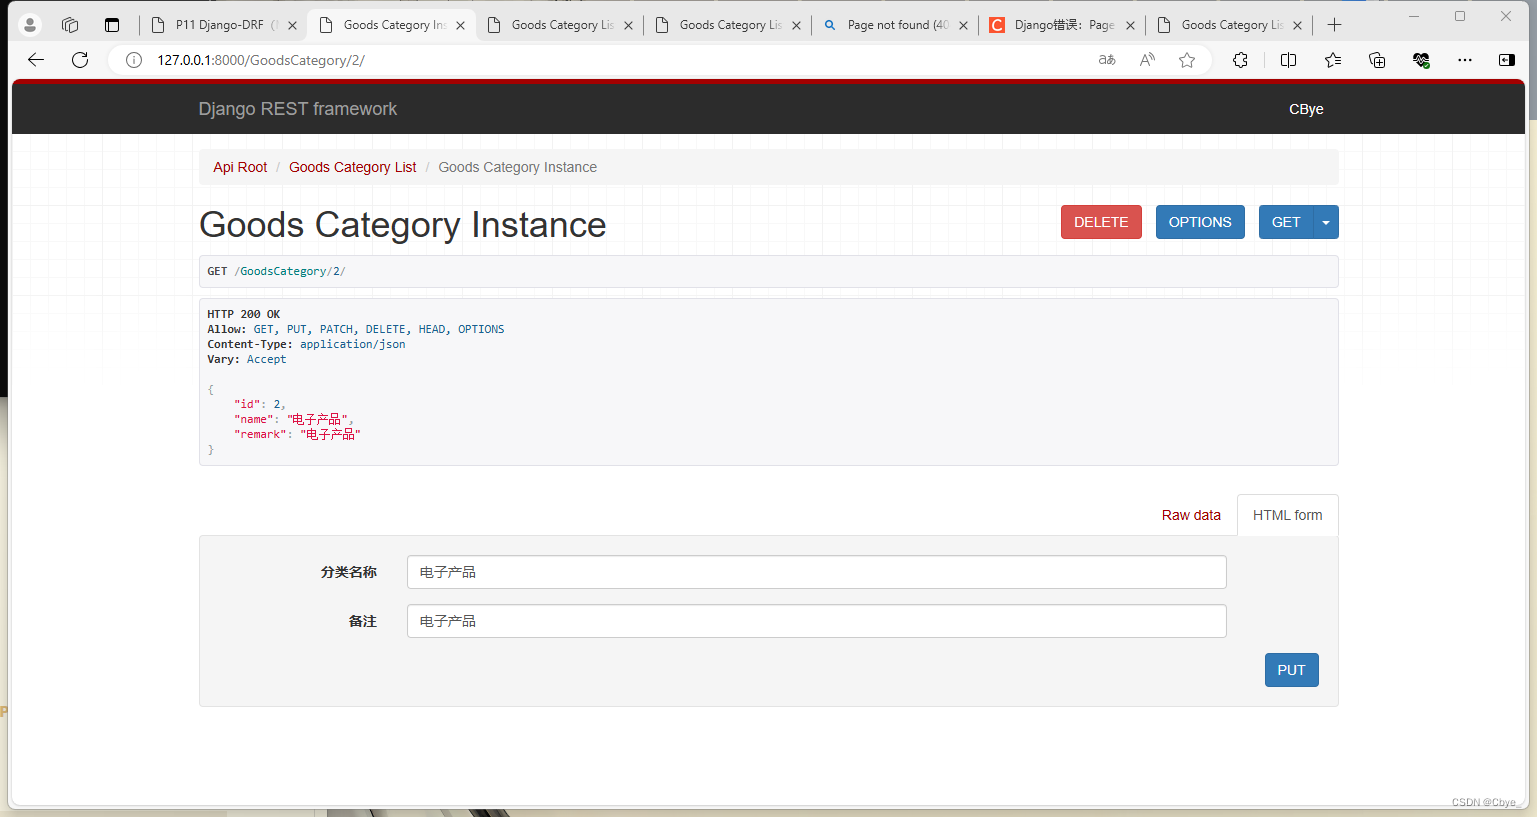Click the read aloud icon

[x=1147, y=60]
